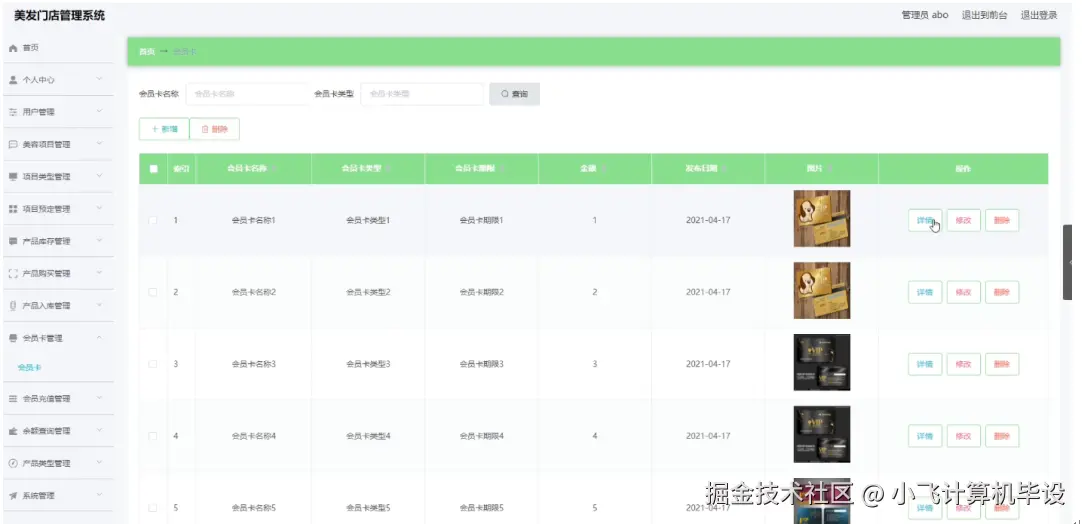Open 详情 for 会员卡名称3 row
Viewport: 1082px width, 524px height.
(925, 364)
